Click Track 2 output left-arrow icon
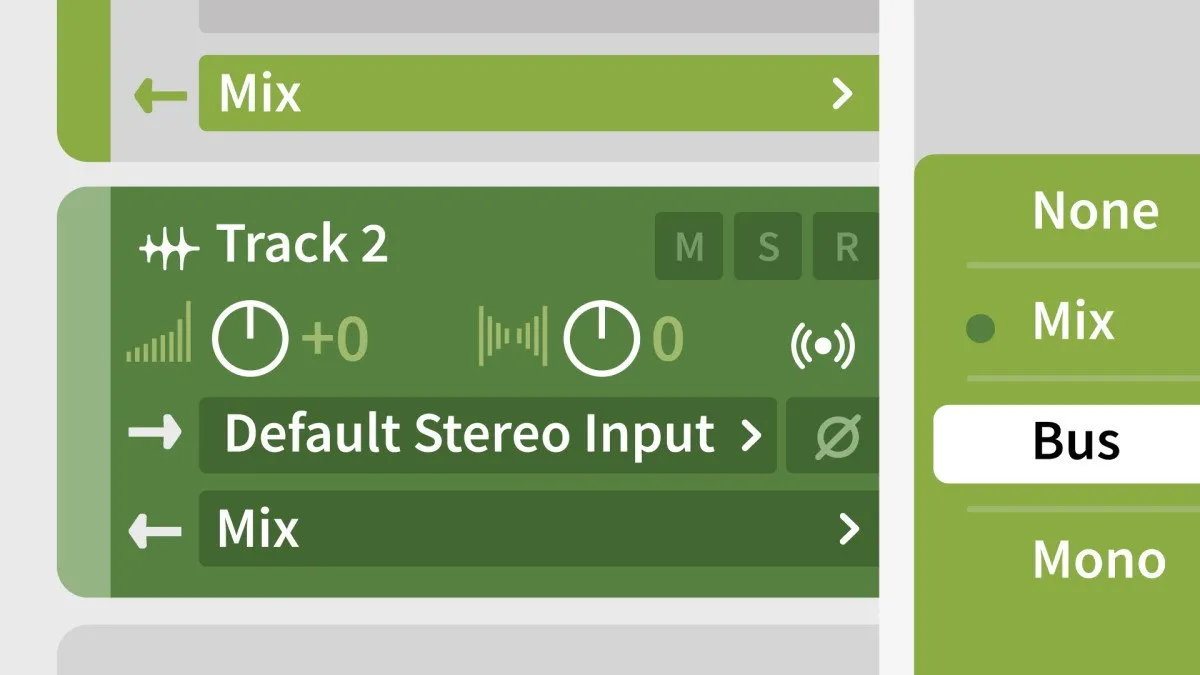The height and width of the screenshot is (675, 1200). [155, 530]
